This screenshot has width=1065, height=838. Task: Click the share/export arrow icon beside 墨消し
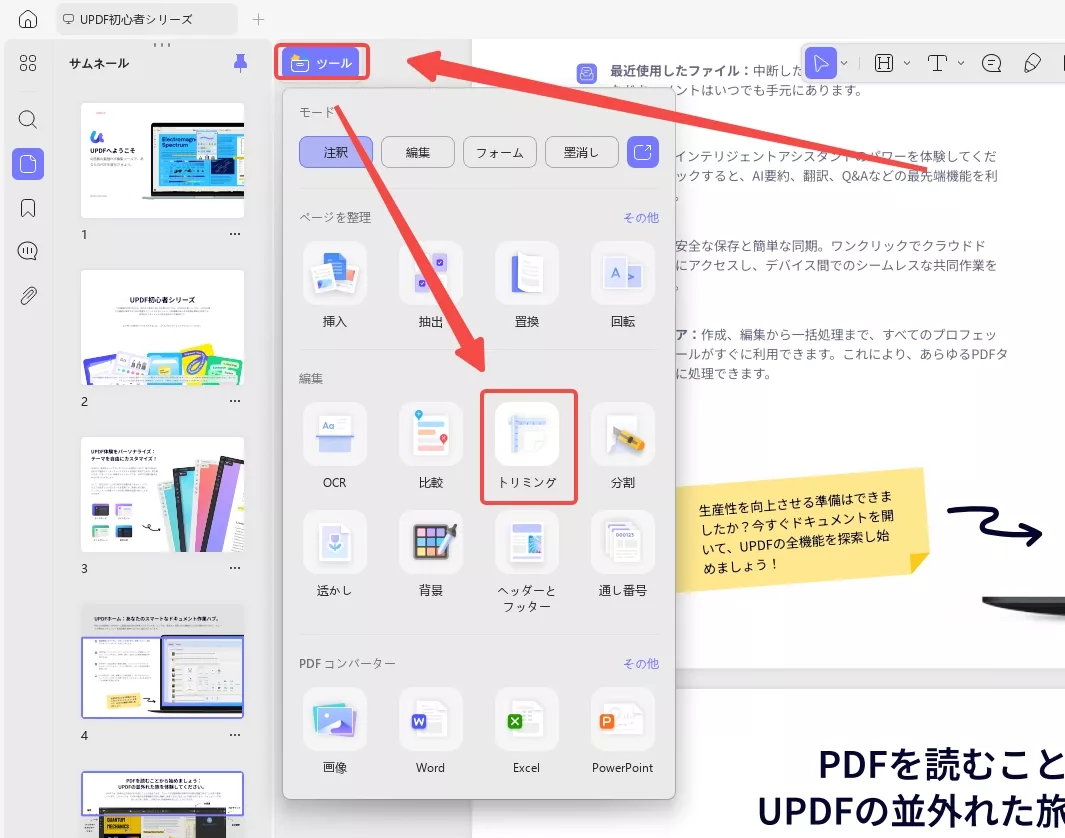click(643, 152)
